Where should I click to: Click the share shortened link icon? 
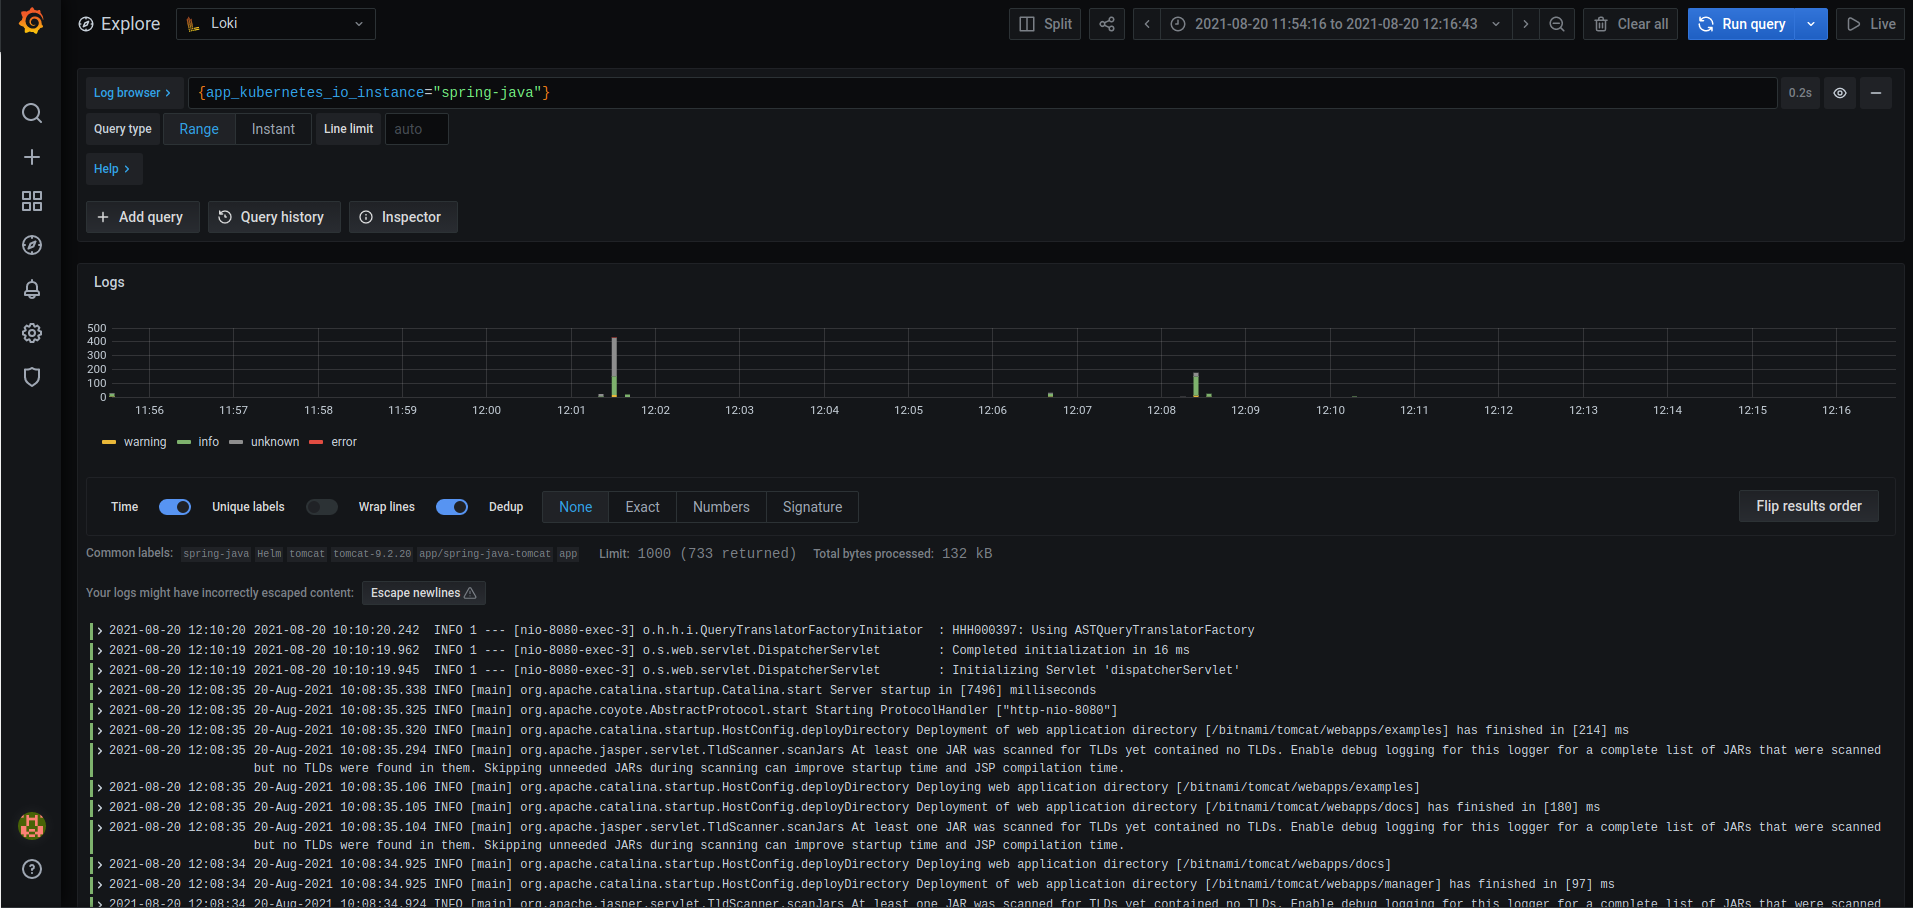1107,24
